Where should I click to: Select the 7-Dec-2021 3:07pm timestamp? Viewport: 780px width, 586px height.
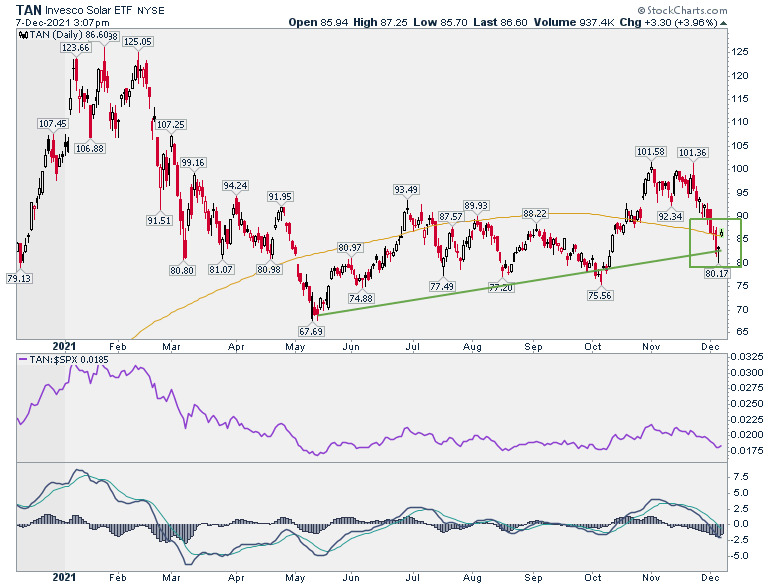62,23
